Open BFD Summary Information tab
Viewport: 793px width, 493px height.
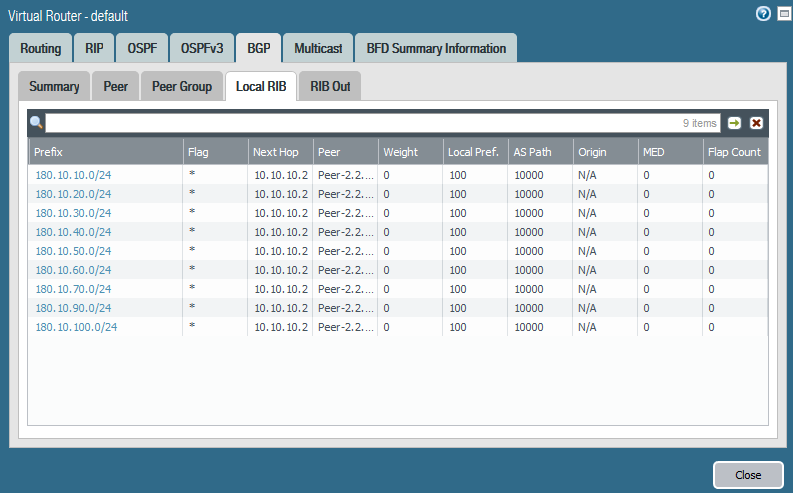click(436, 48)
